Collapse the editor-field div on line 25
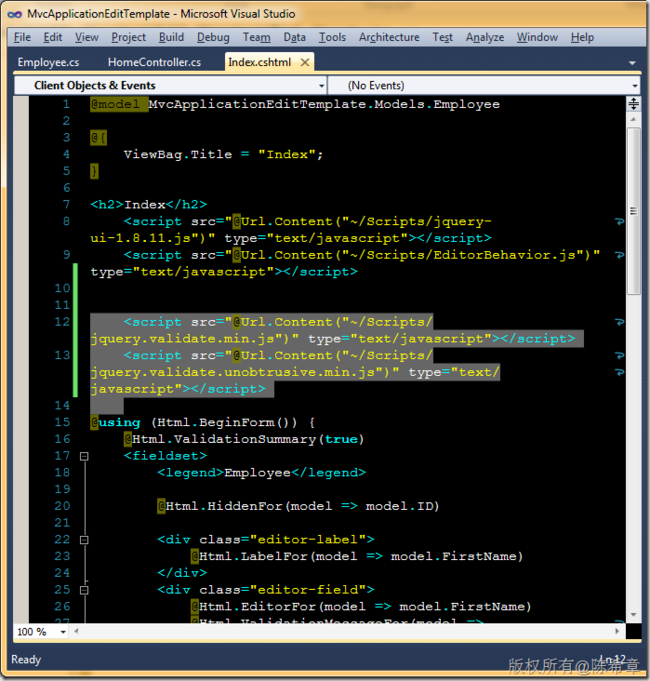 click(84, 590)
